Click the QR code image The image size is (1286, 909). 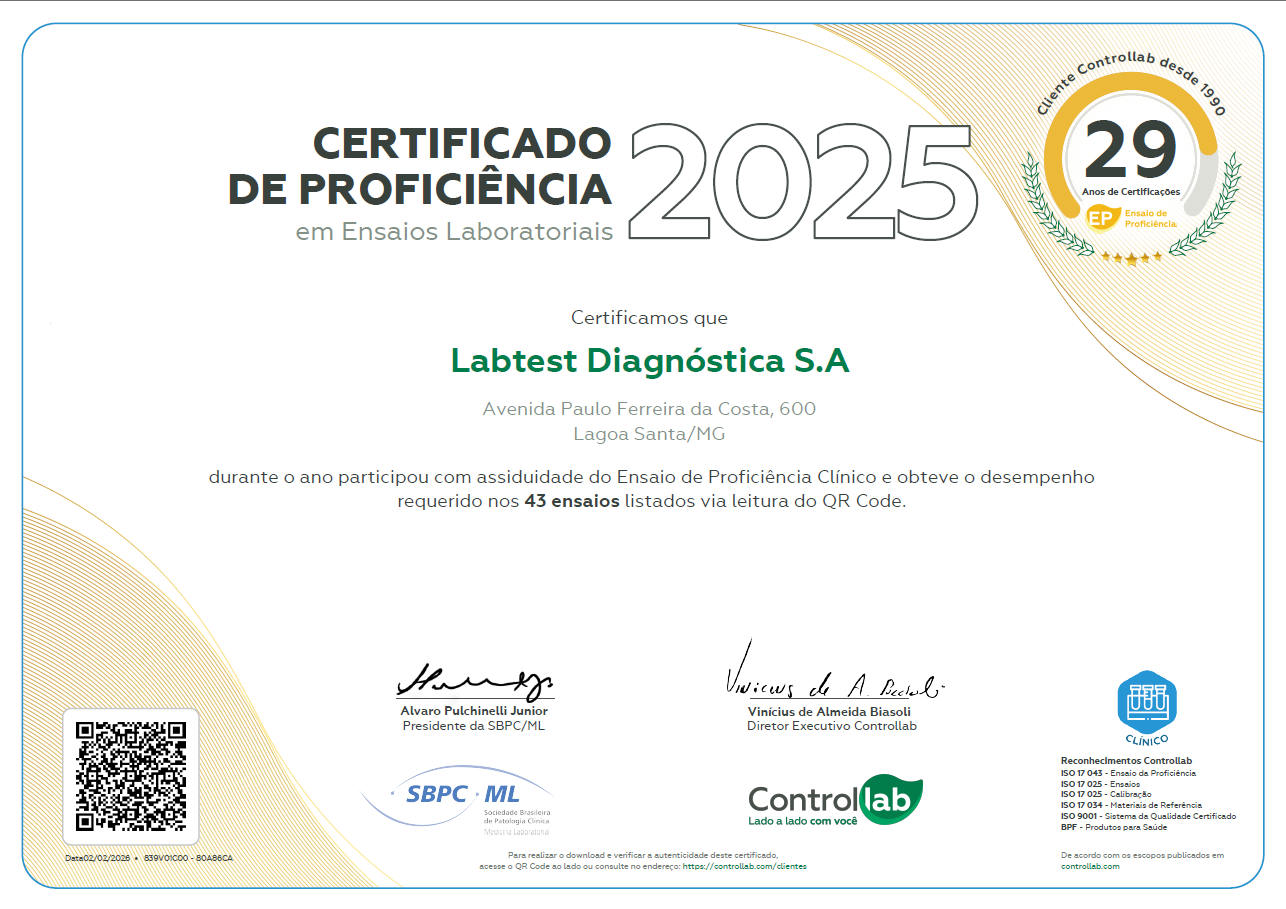(131, 776)
